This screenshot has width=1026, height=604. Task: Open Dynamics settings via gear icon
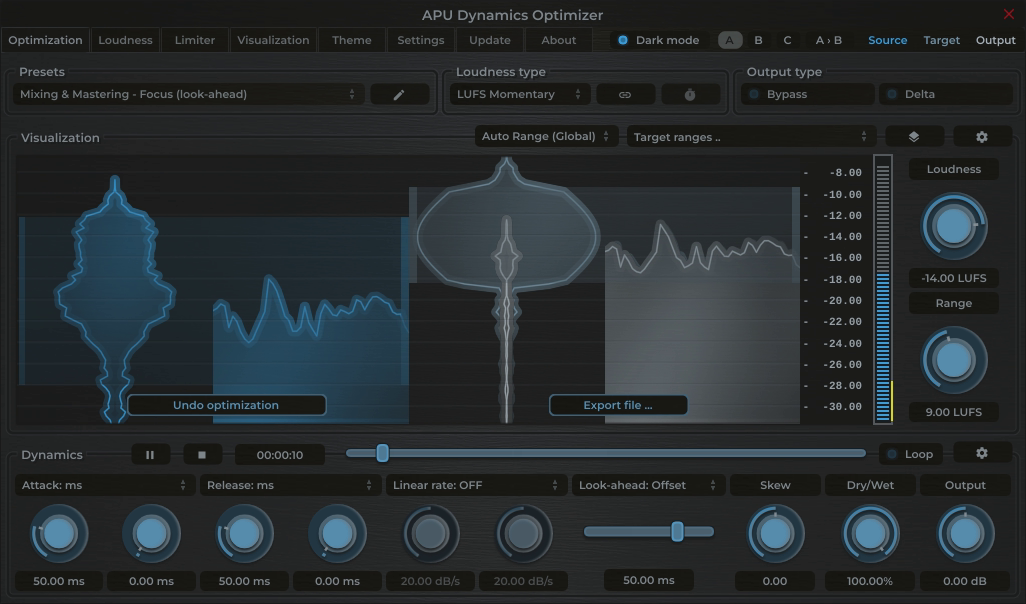982,453
